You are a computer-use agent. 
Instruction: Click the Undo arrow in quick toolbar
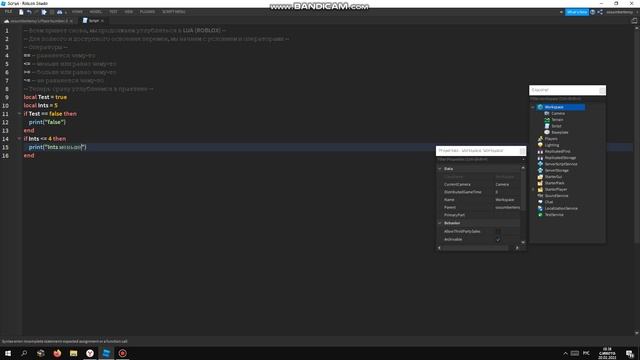point(29,12)
